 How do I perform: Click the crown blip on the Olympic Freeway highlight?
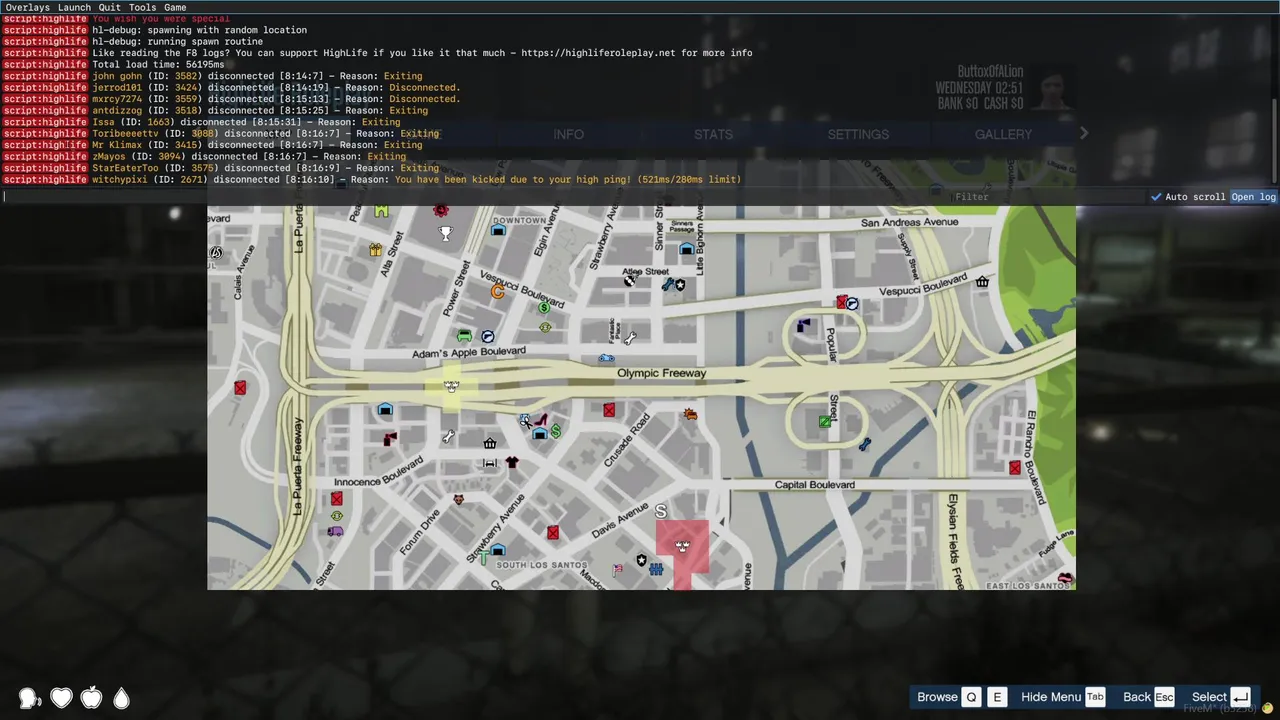[451, 386]
